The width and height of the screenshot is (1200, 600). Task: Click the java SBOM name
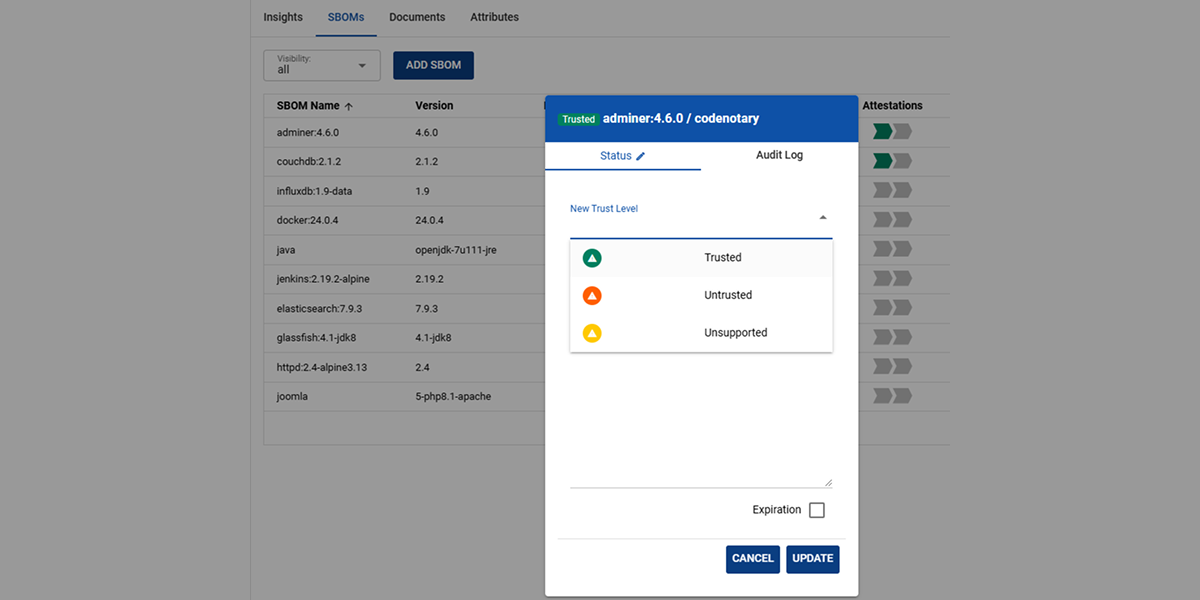[286, 250]
